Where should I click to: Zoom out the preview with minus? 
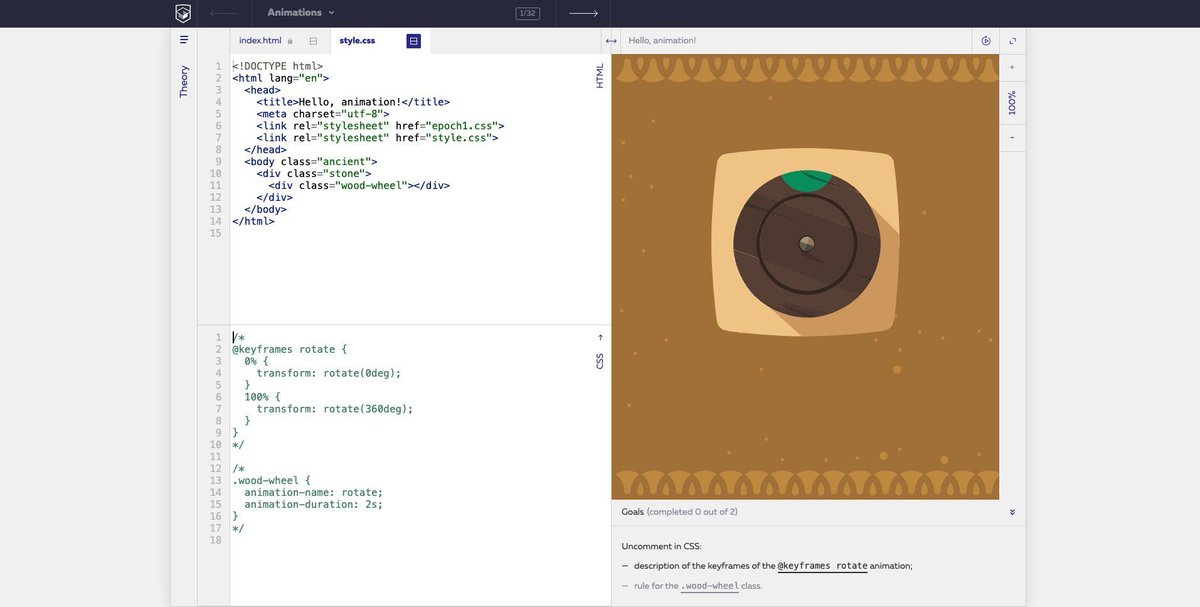pyautogui.click(x=1012, y=137)
